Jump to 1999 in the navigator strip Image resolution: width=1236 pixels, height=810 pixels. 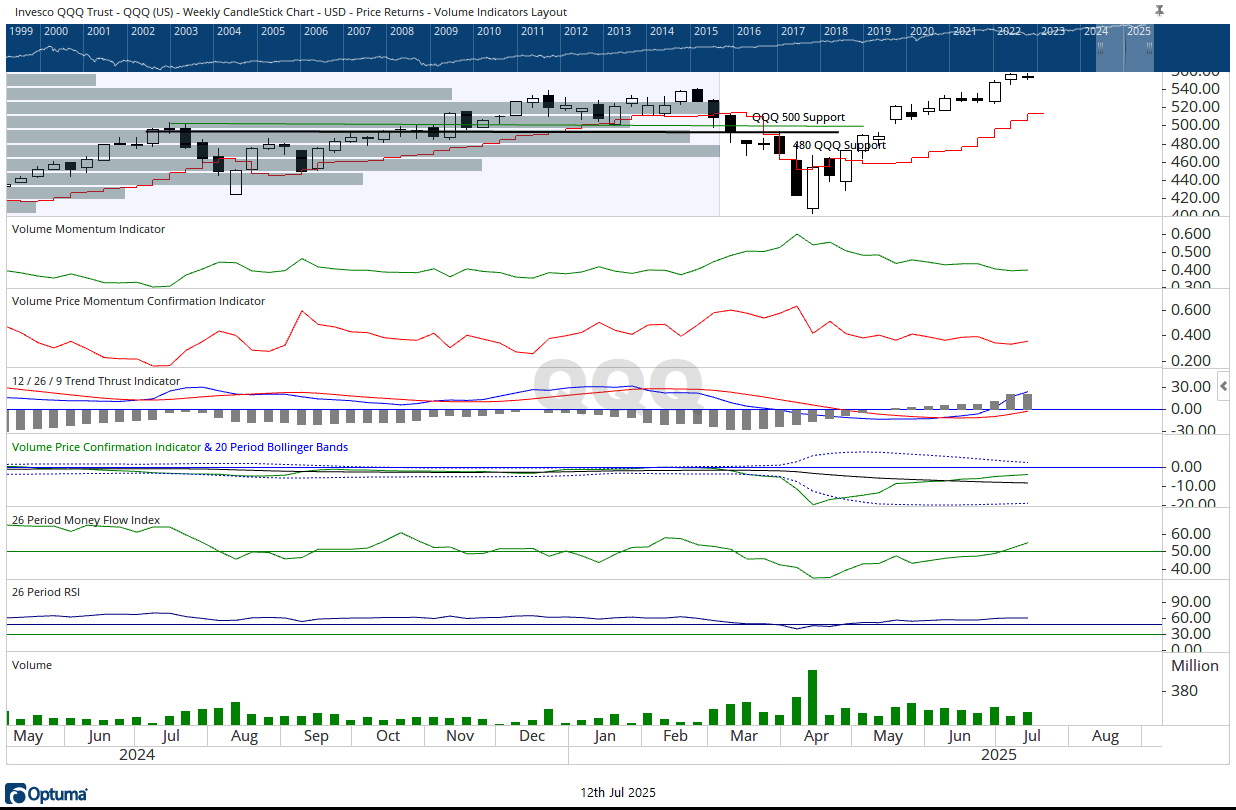(21, 31)
